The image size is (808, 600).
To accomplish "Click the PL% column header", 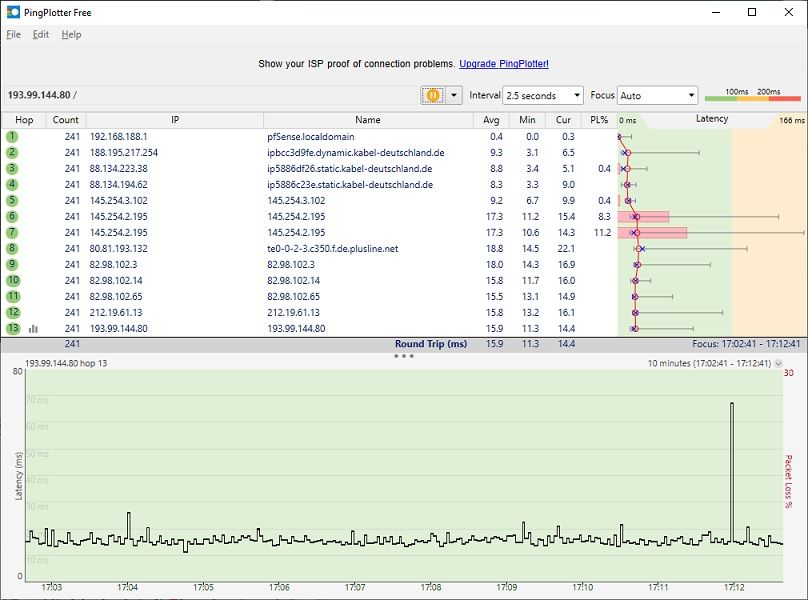I will coord(598,120).
